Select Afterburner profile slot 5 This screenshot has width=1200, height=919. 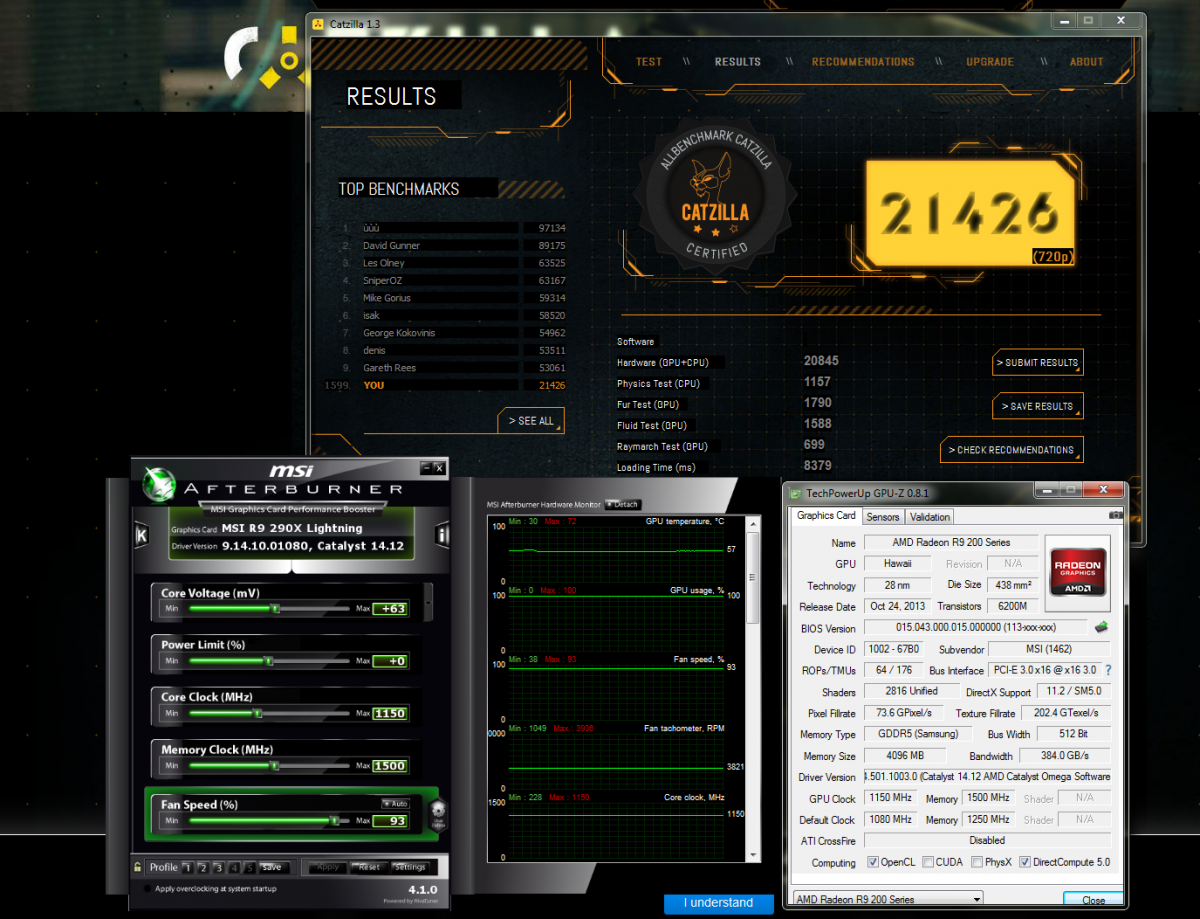pyautogui.click(x=251, y=868)
